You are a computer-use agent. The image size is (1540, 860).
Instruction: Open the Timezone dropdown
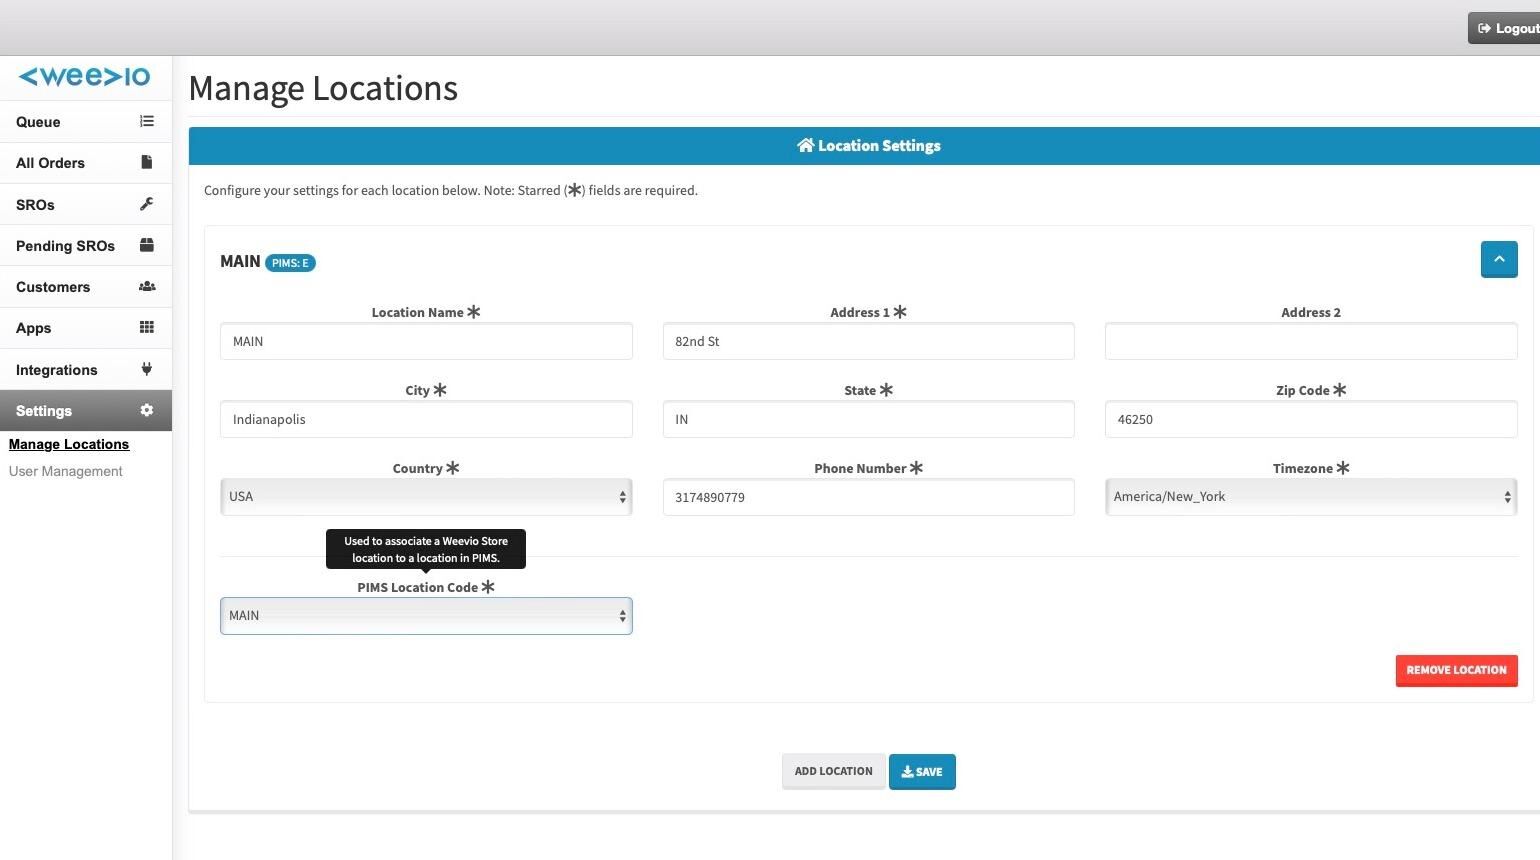(x=1310, y=497)
